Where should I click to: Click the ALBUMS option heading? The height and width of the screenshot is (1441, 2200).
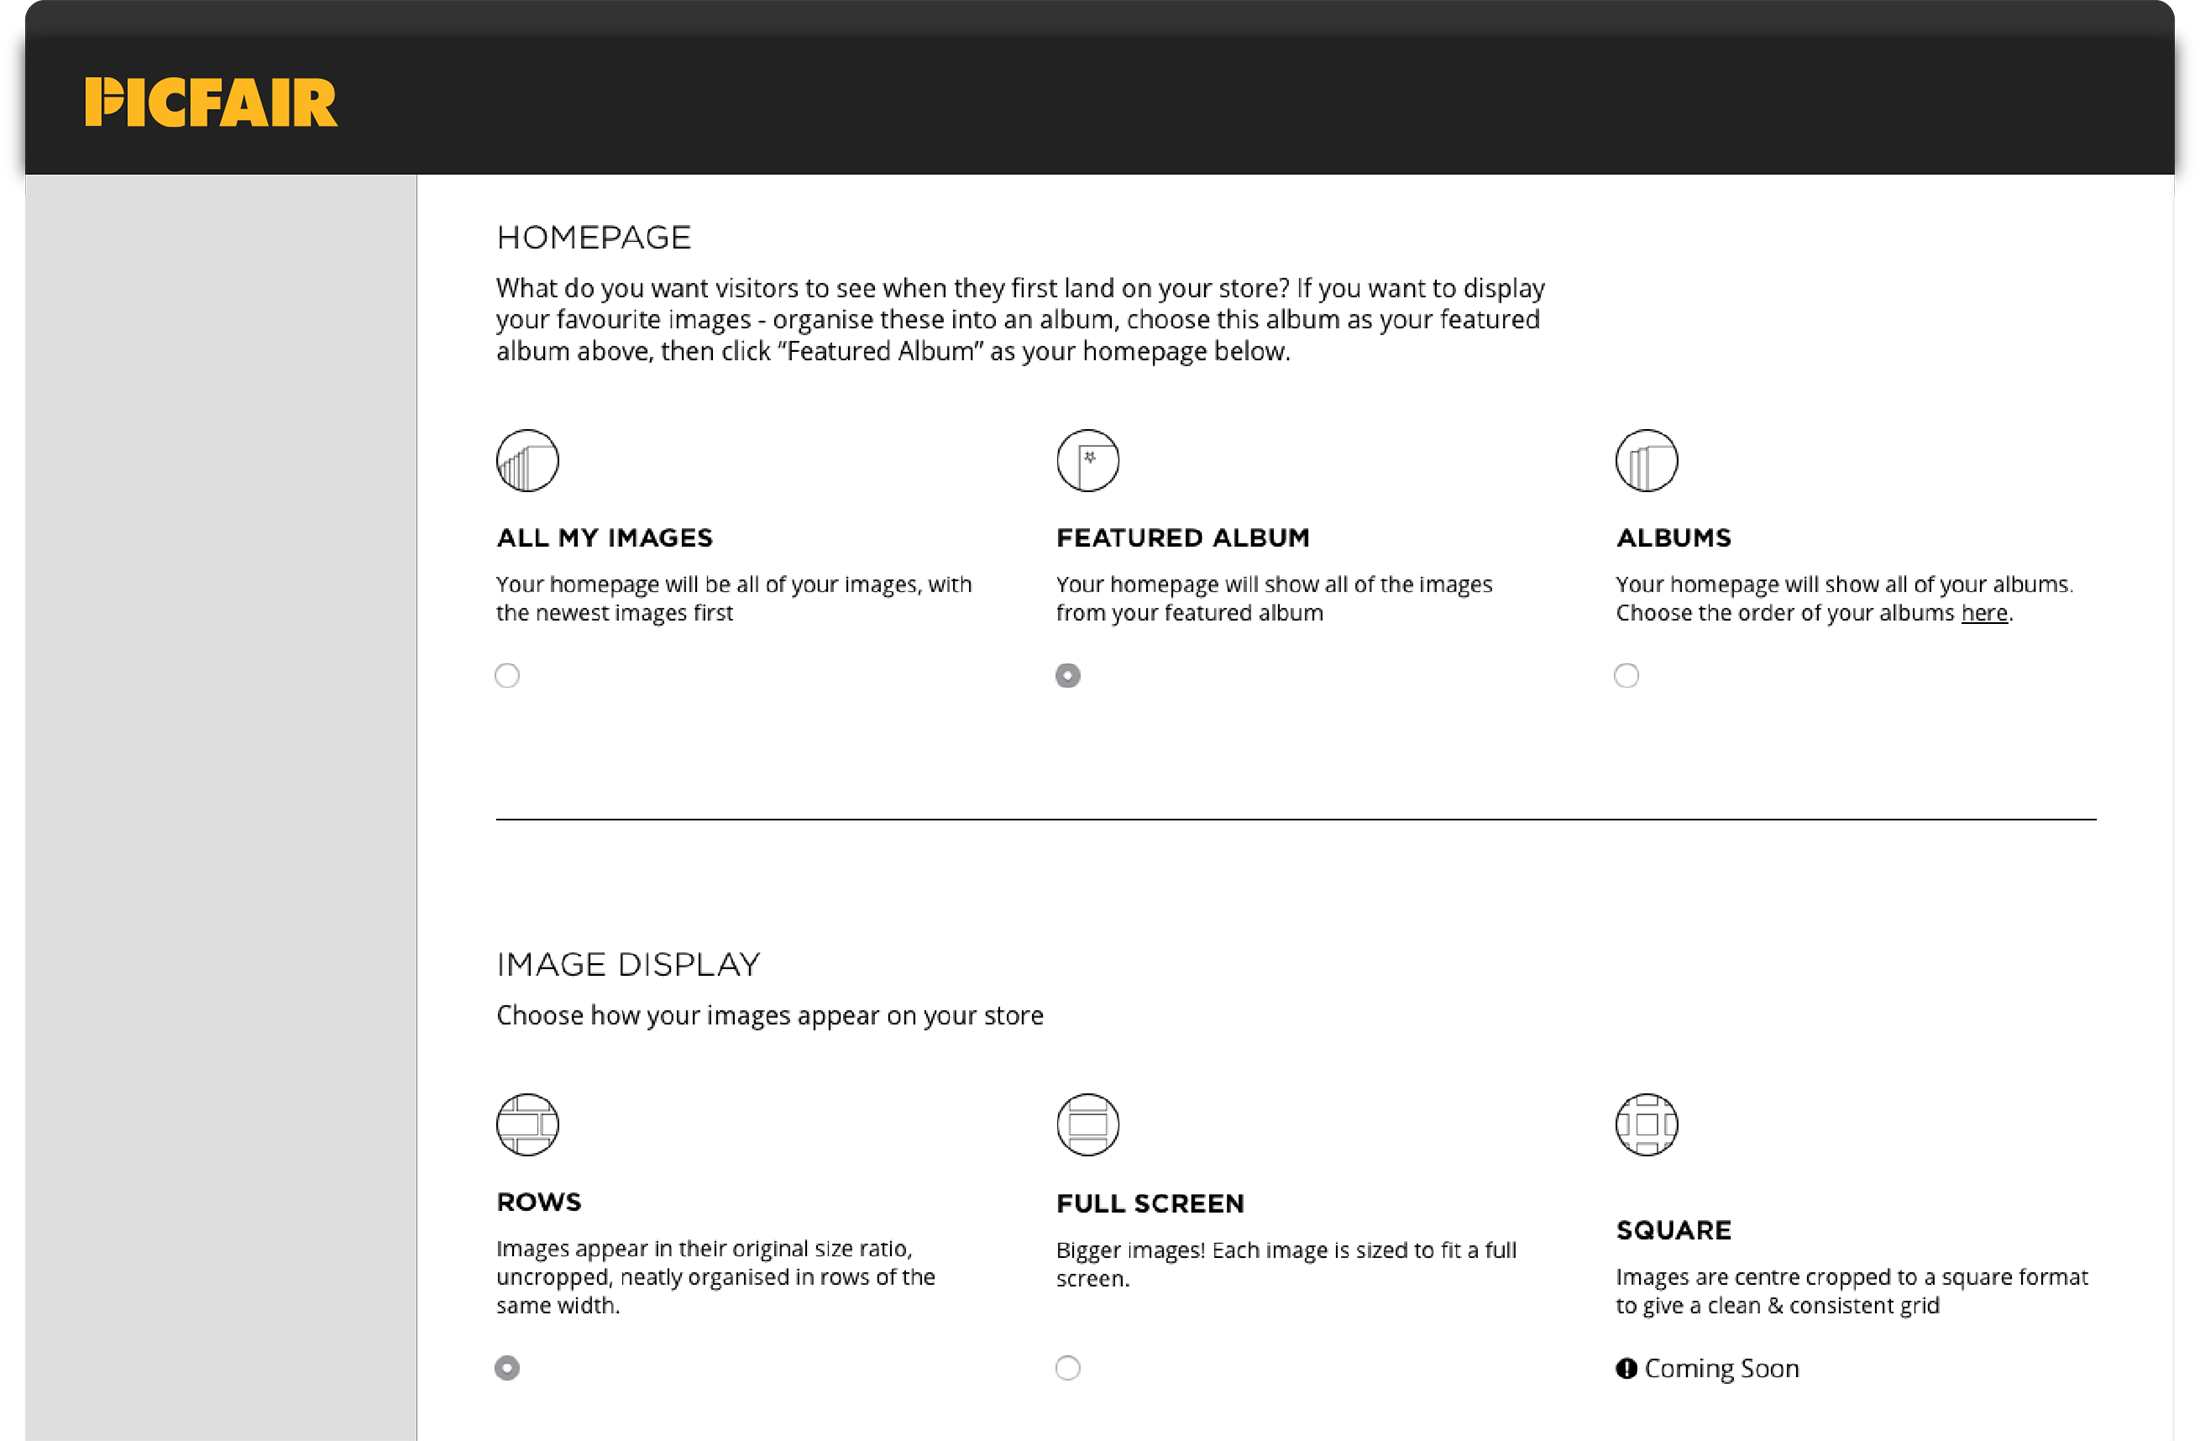(1673, 538)
